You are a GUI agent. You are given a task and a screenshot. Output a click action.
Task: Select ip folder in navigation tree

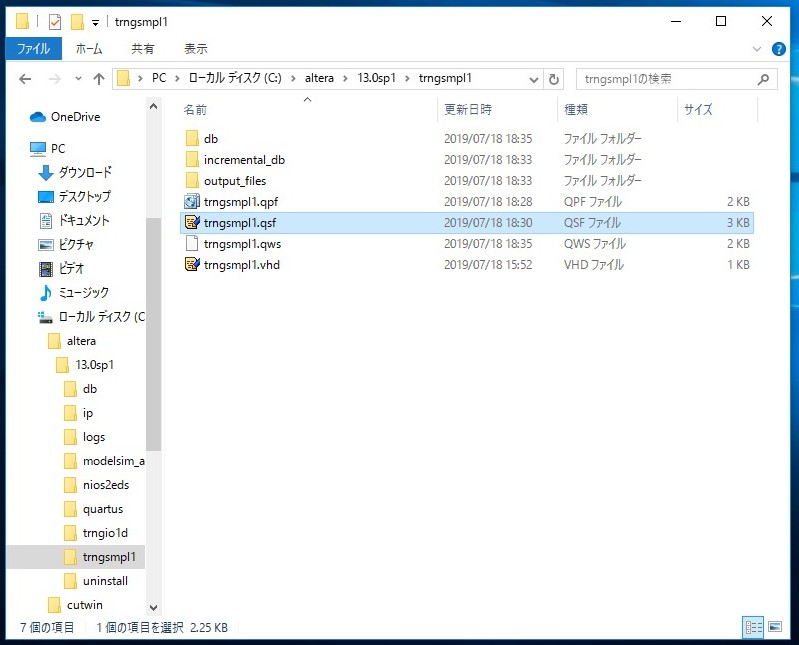[78, 413]
